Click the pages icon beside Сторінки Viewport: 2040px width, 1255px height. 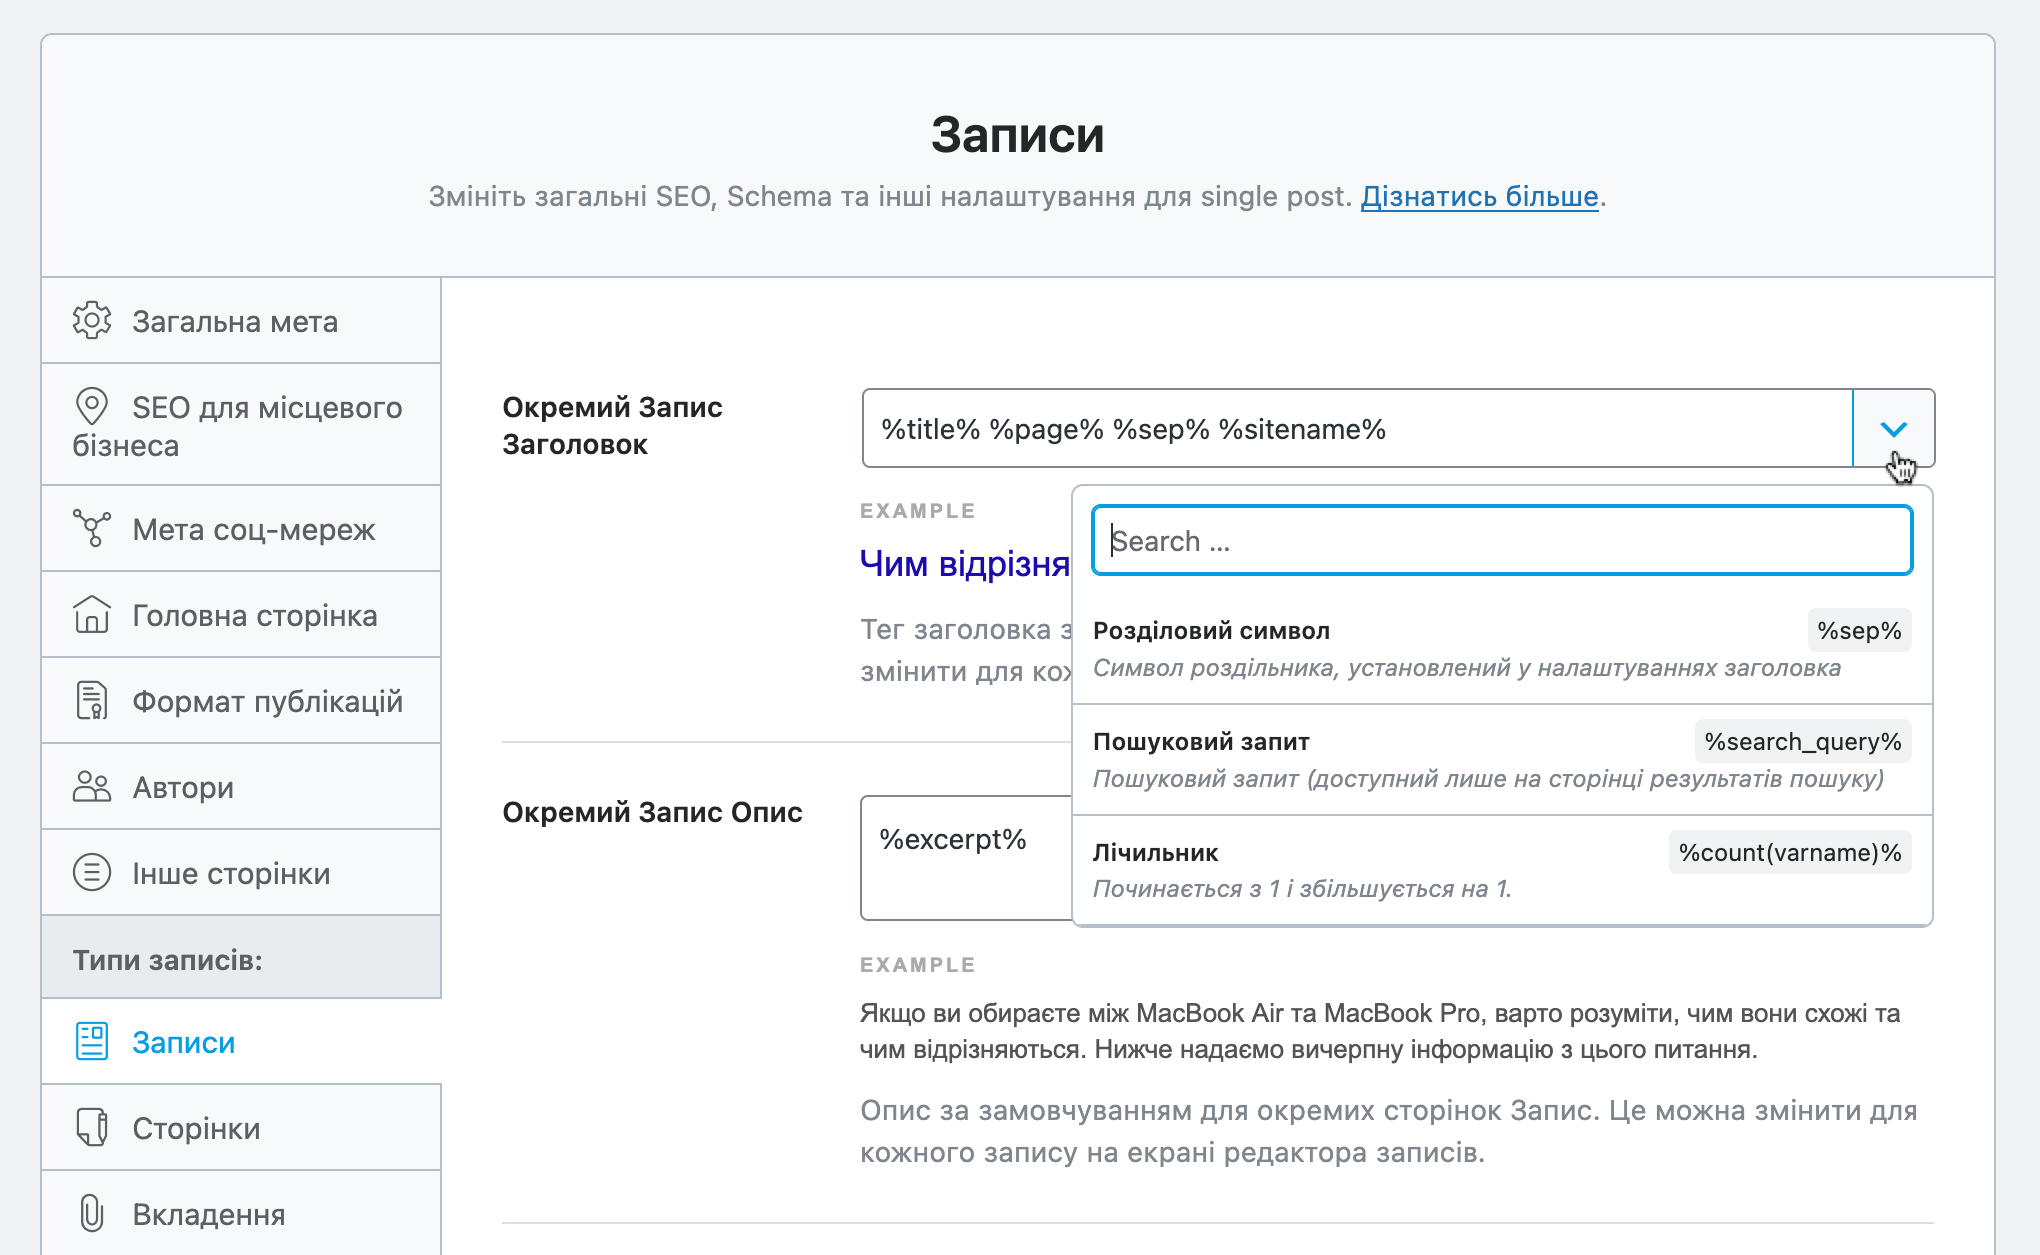[x=91, y=1127]
